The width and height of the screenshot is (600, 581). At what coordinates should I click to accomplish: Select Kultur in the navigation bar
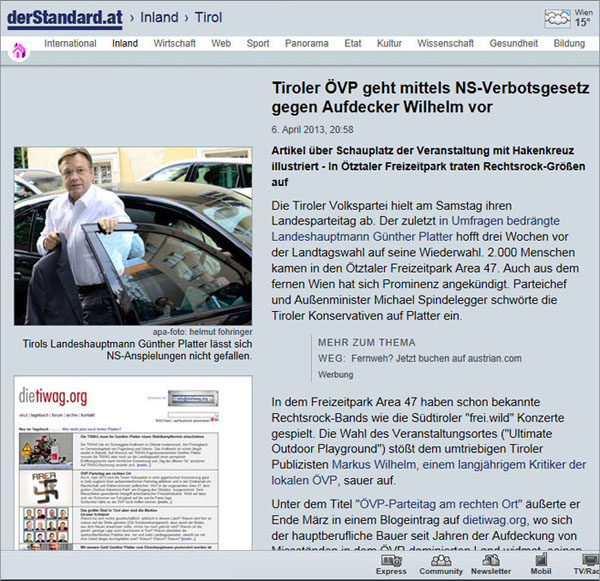(389, 43)
